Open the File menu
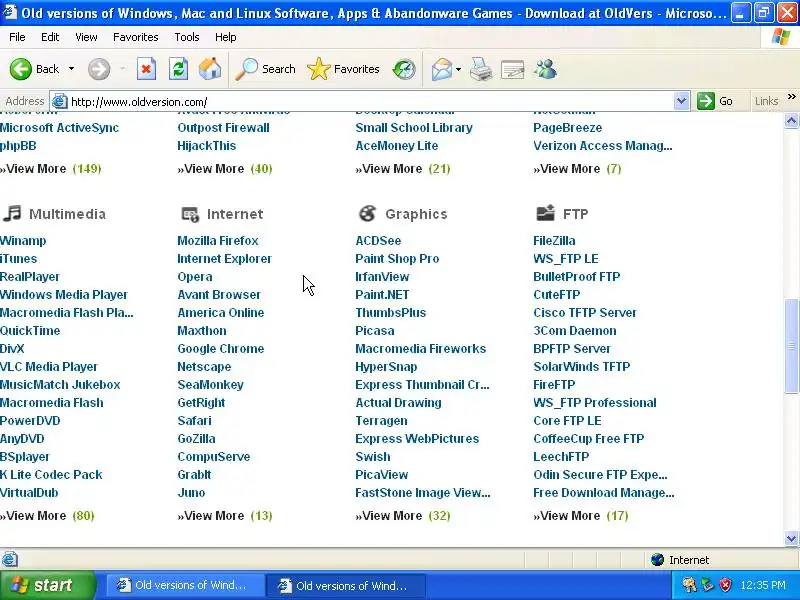Viewport: 800px width, 600px height. point(17,37)
